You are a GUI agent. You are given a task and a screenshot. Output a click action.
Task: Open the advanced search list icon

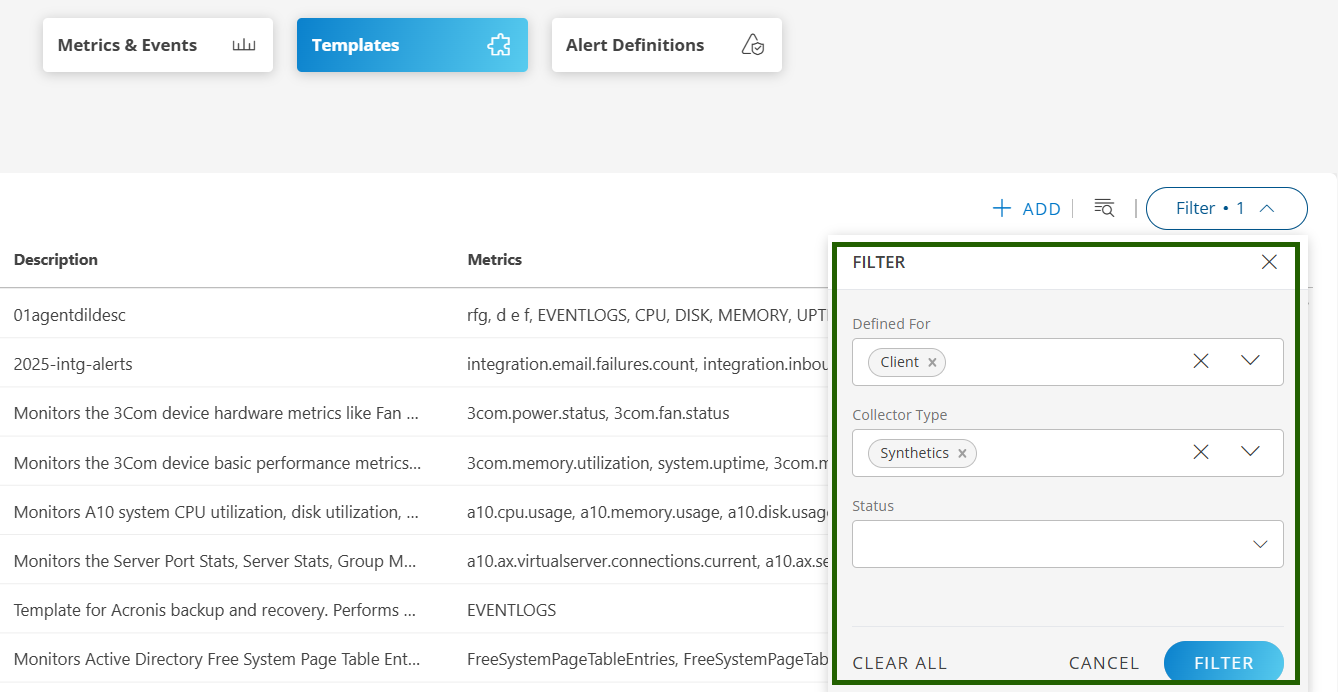point(1104,208)
